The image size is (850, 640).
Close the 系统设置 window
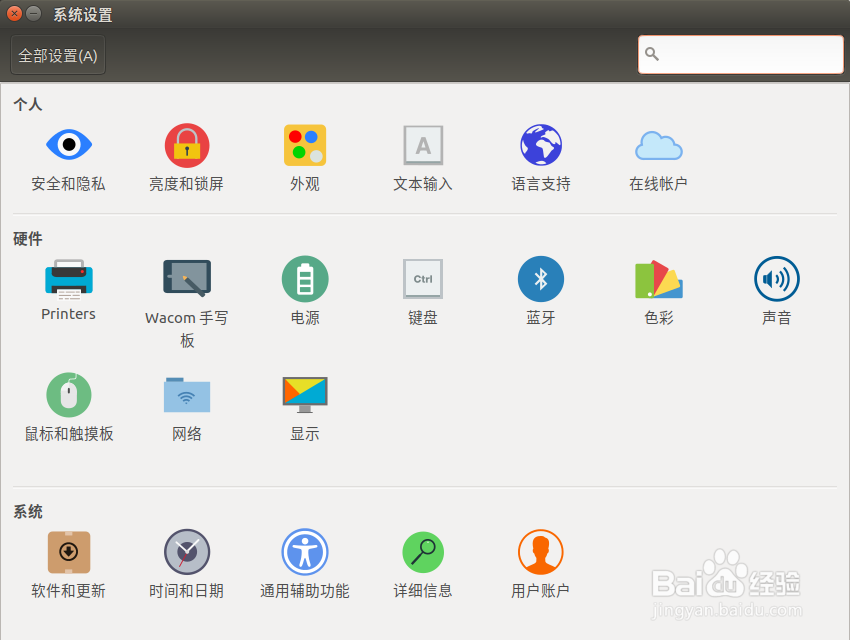(14, 14)
